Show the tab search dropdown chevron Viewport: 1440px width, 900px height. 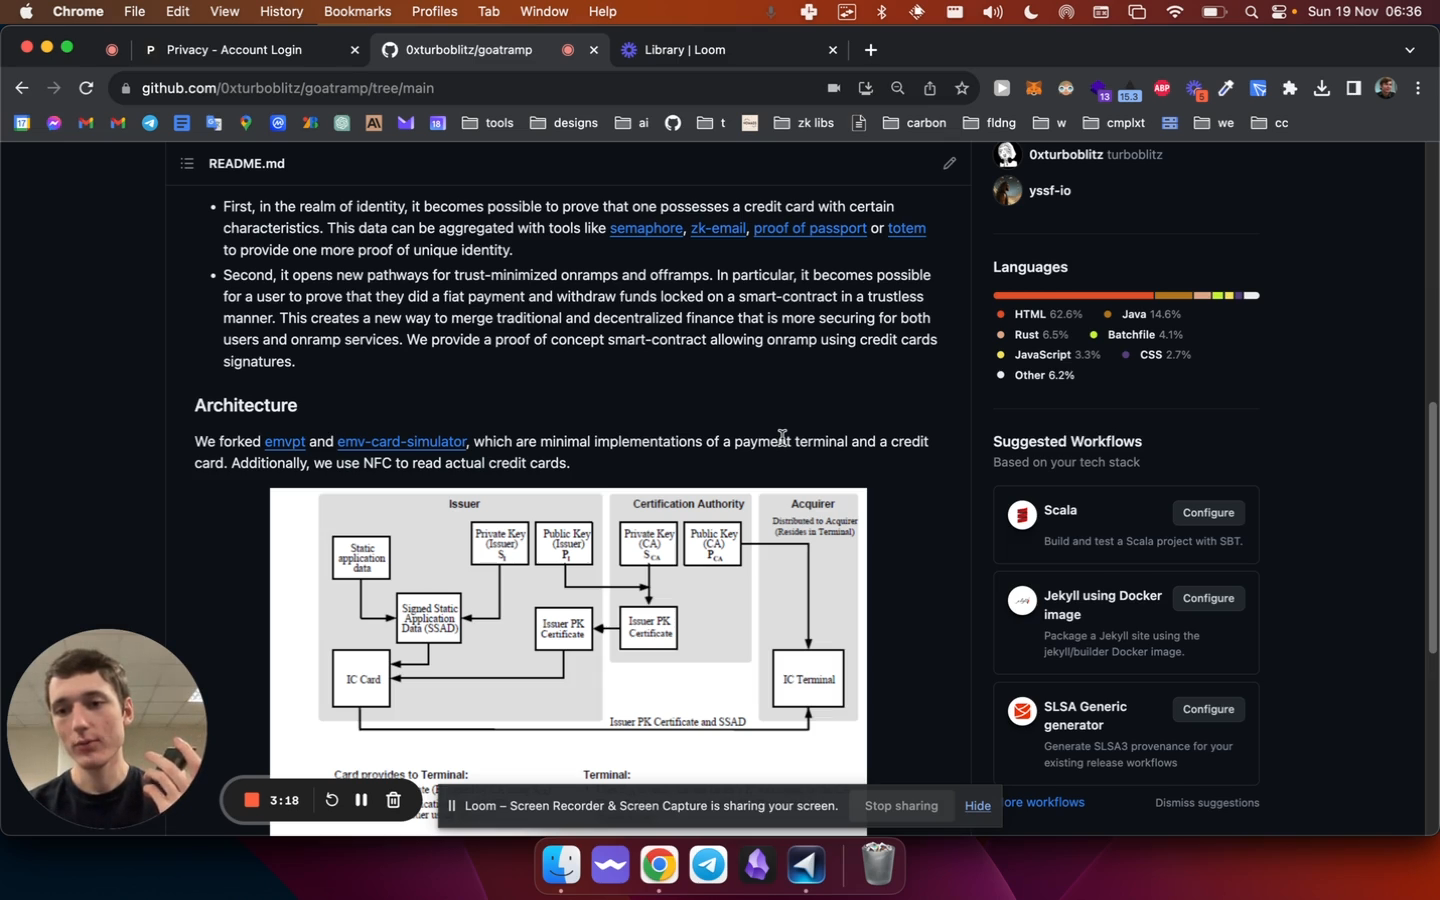click(1410, 50)
